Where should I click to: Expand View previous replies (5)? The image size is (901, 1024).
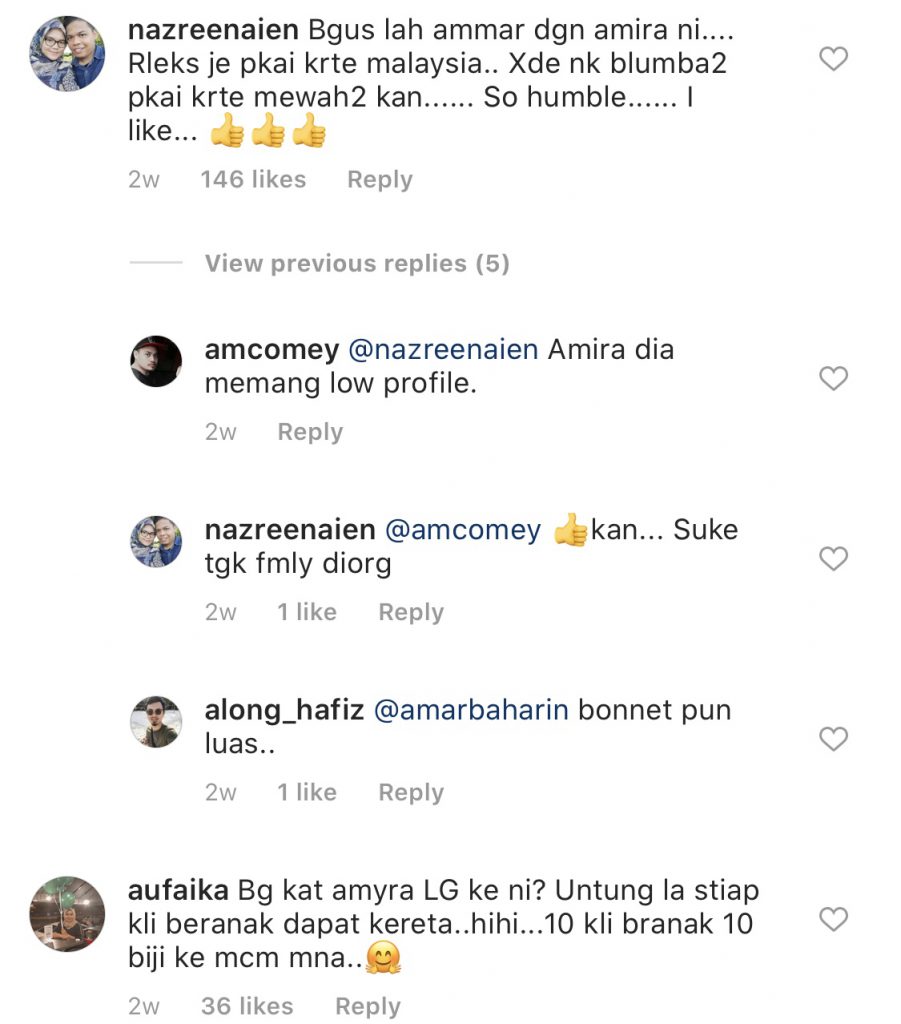coord(357,264)
